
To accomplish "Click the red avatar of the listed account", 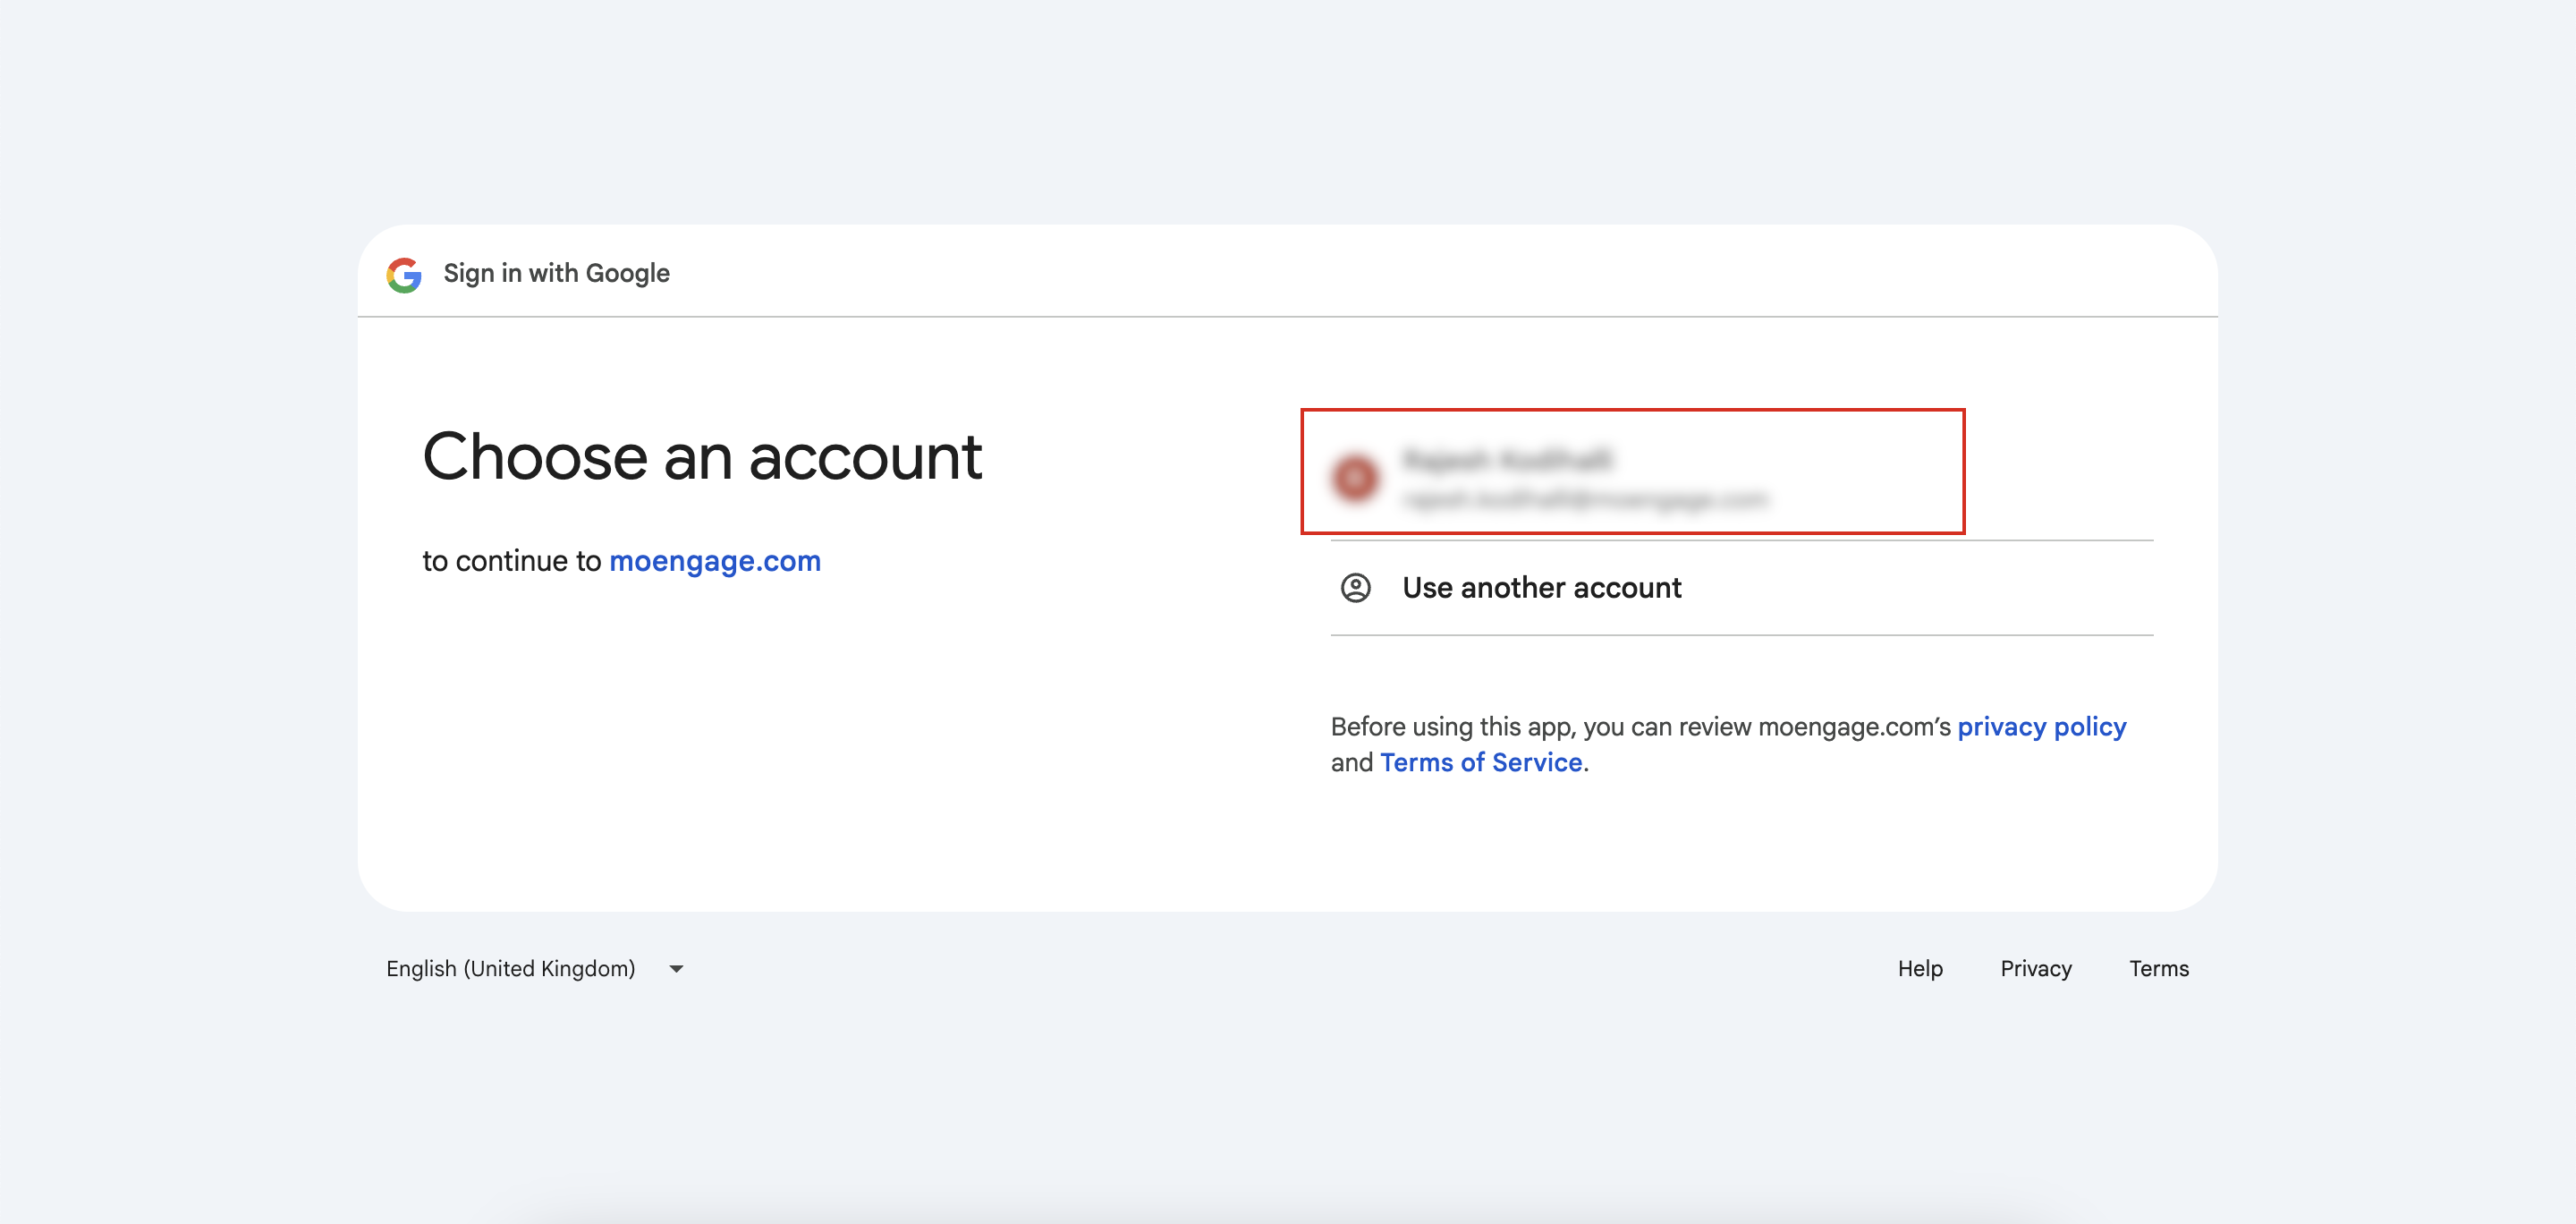I will [x=1356, y=478].
